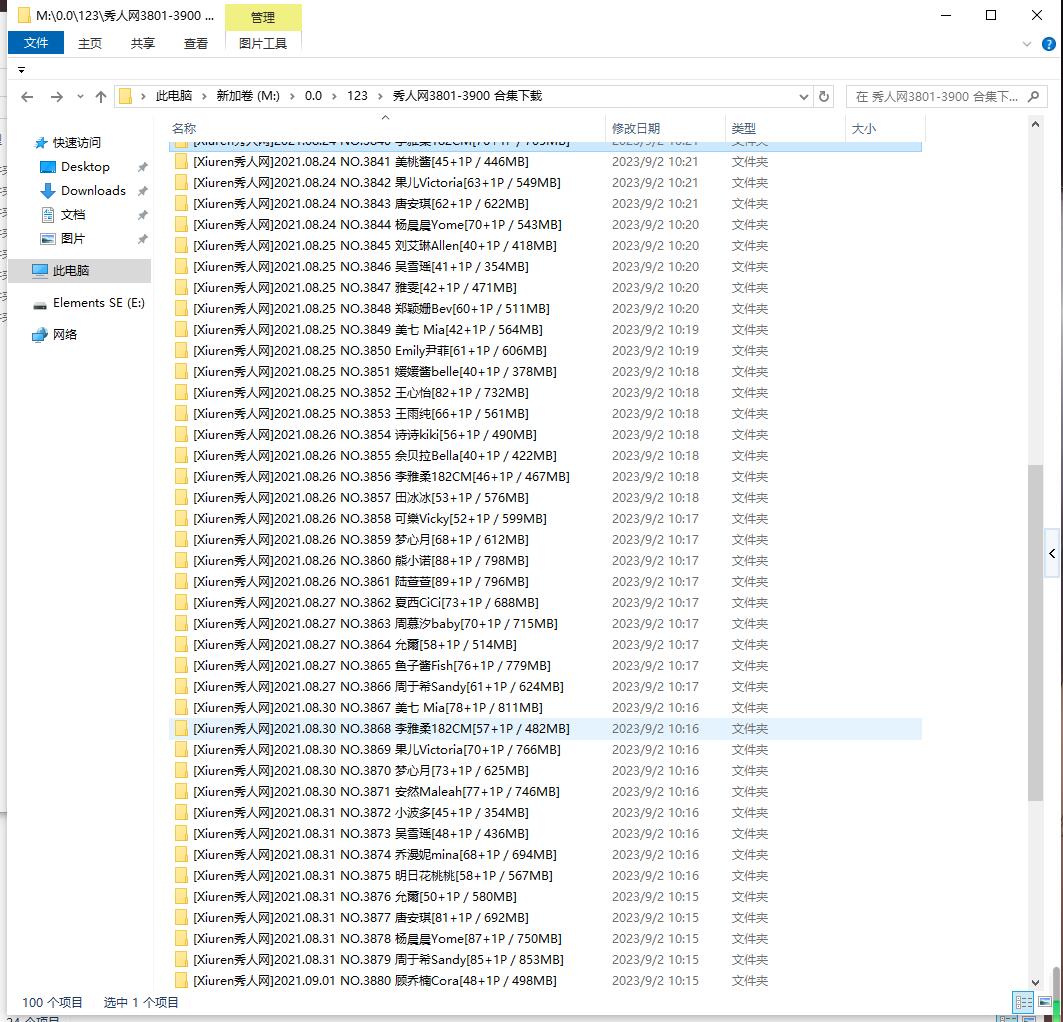This screenshot has height=1022, width=1063.
Task: Expand the ribbon using the chevron
Action: point(1027,44)
